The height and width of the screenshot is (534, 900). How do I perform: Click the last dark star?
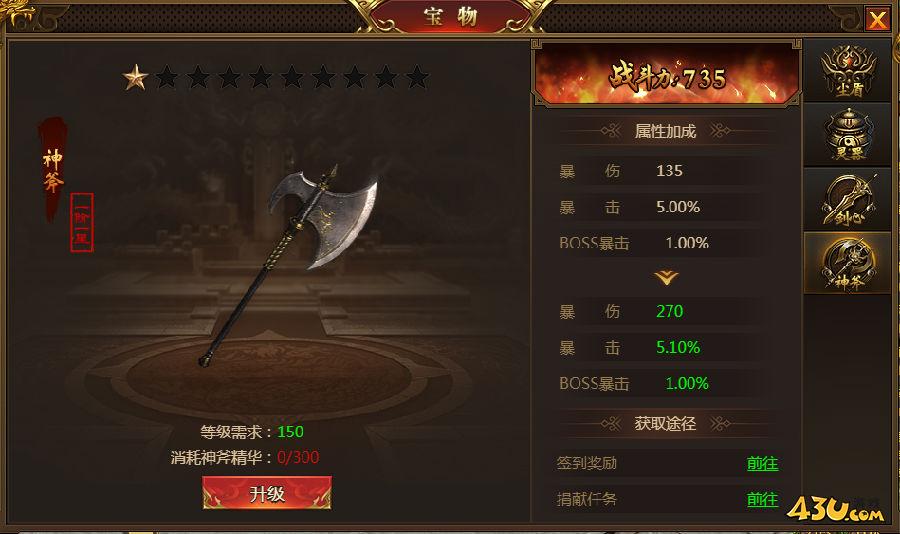tap(417, 77)
